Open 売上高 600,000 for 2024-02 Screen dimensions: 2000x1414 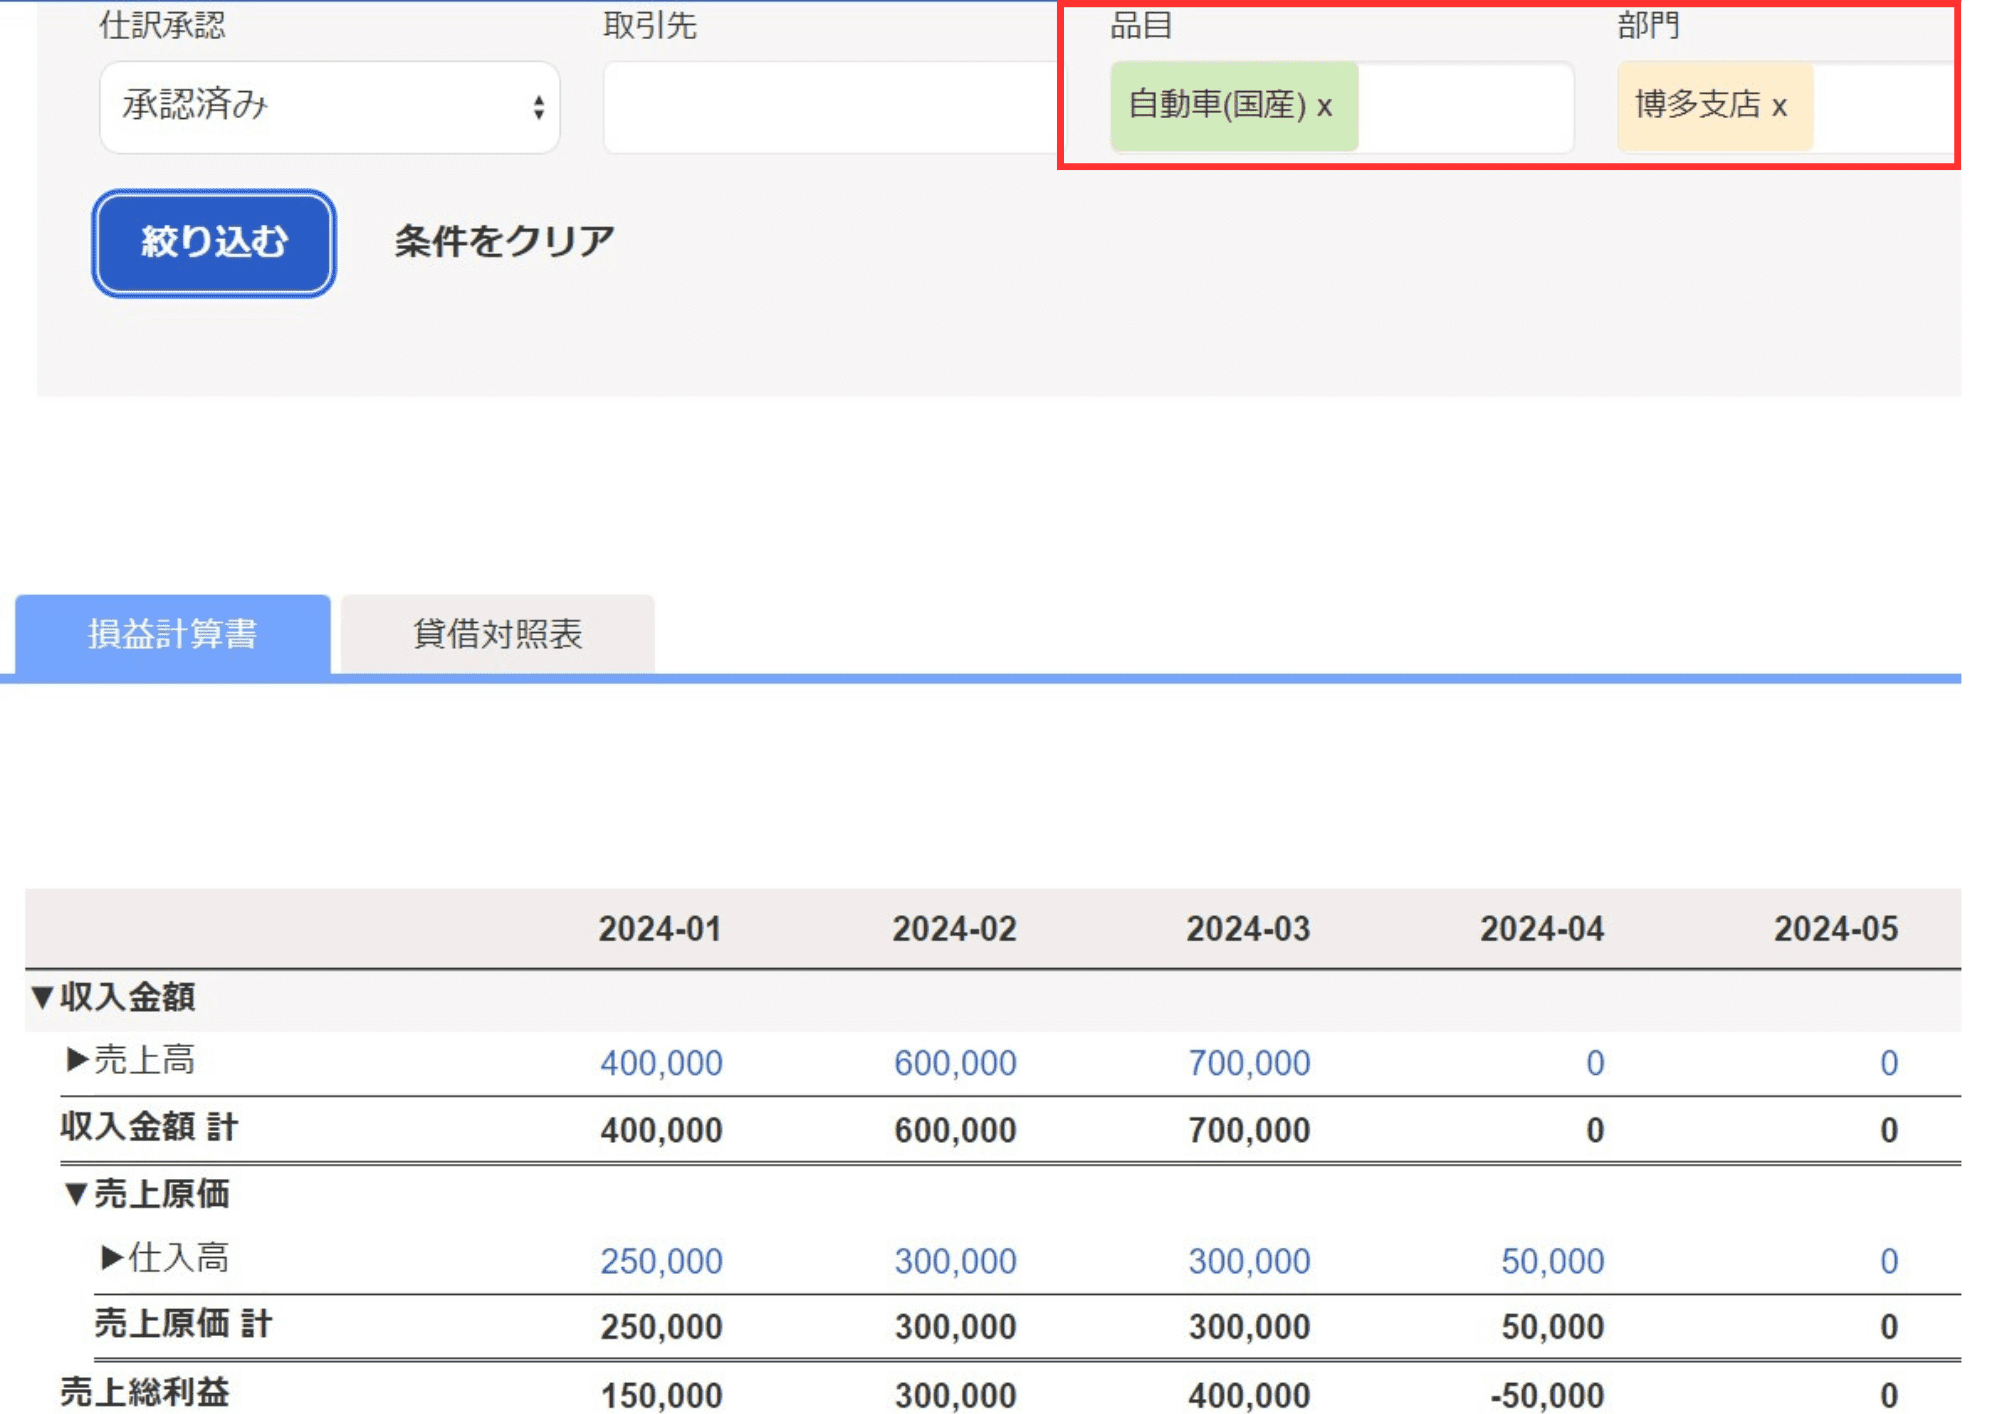point(955,1062)
